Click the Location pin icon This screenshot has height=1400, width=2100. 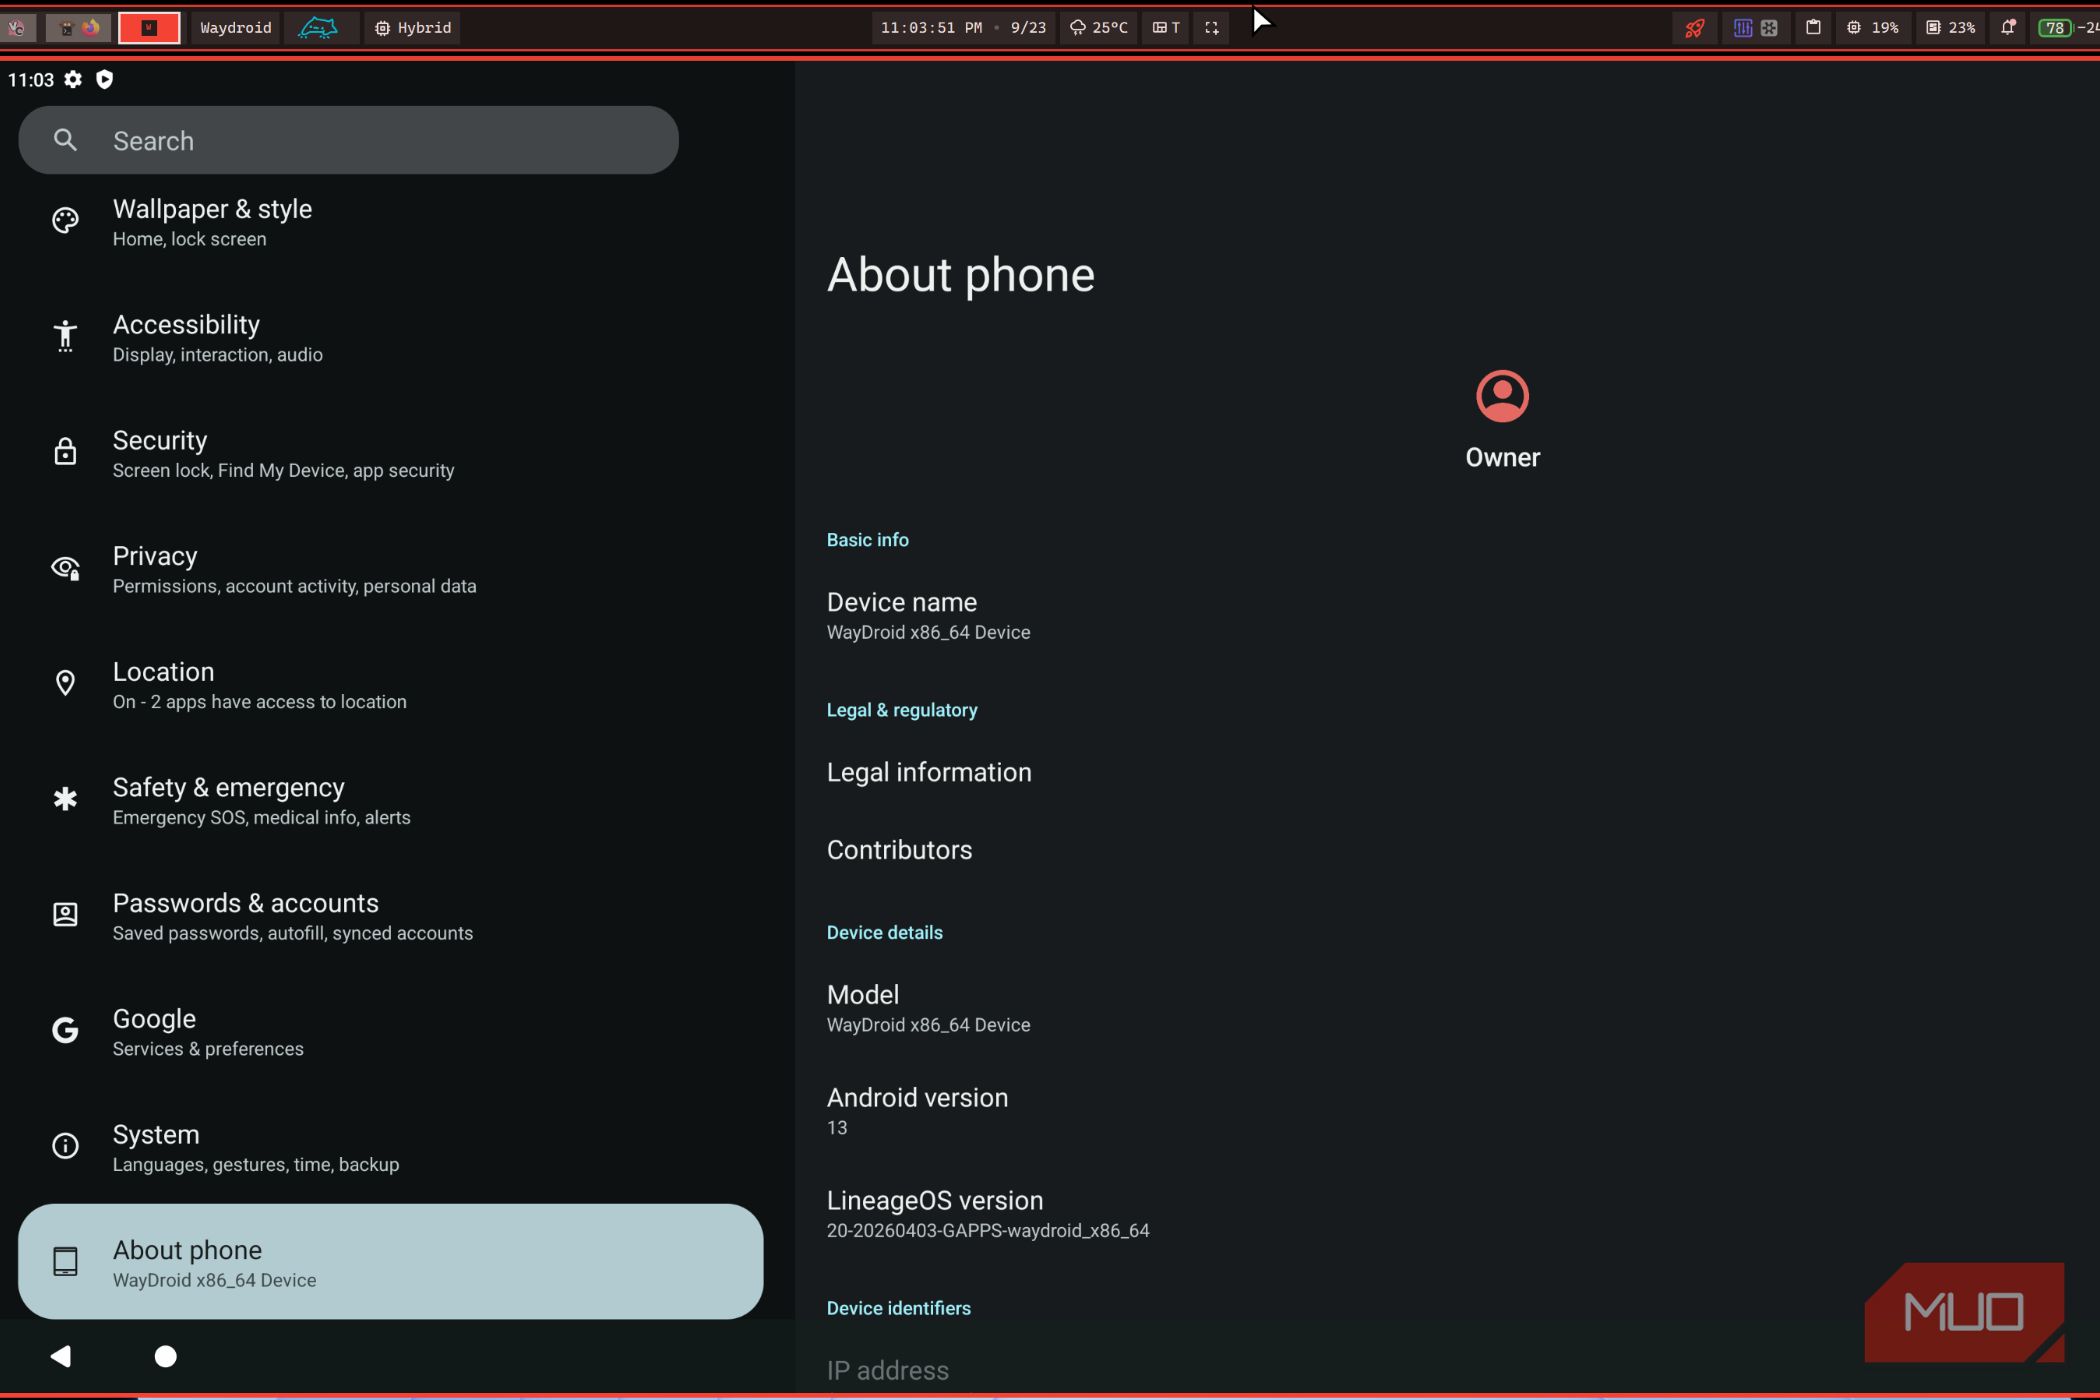tap(65, 683)
